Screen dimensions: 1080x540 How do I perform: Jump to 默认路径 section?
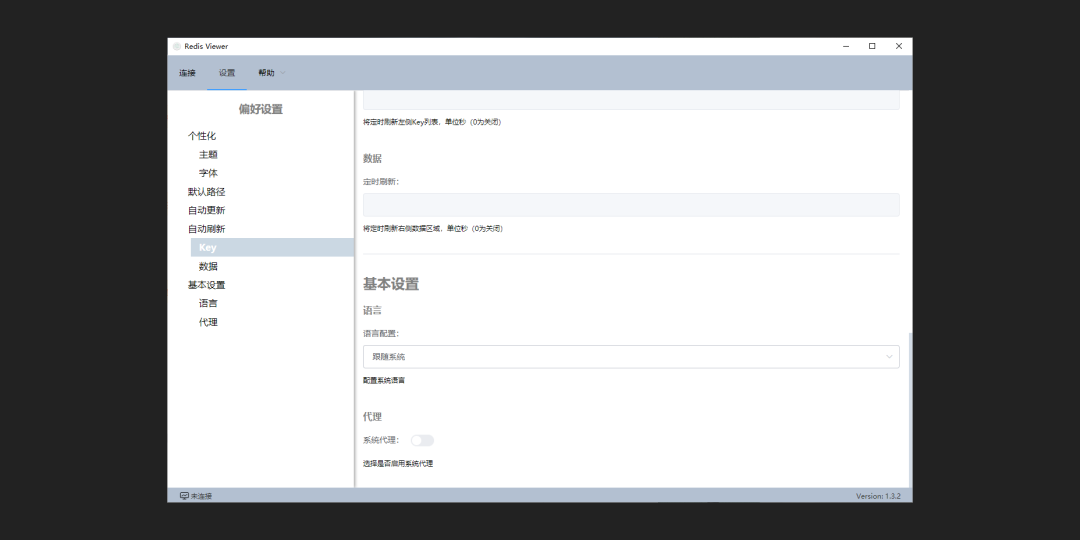pos(207,191)
